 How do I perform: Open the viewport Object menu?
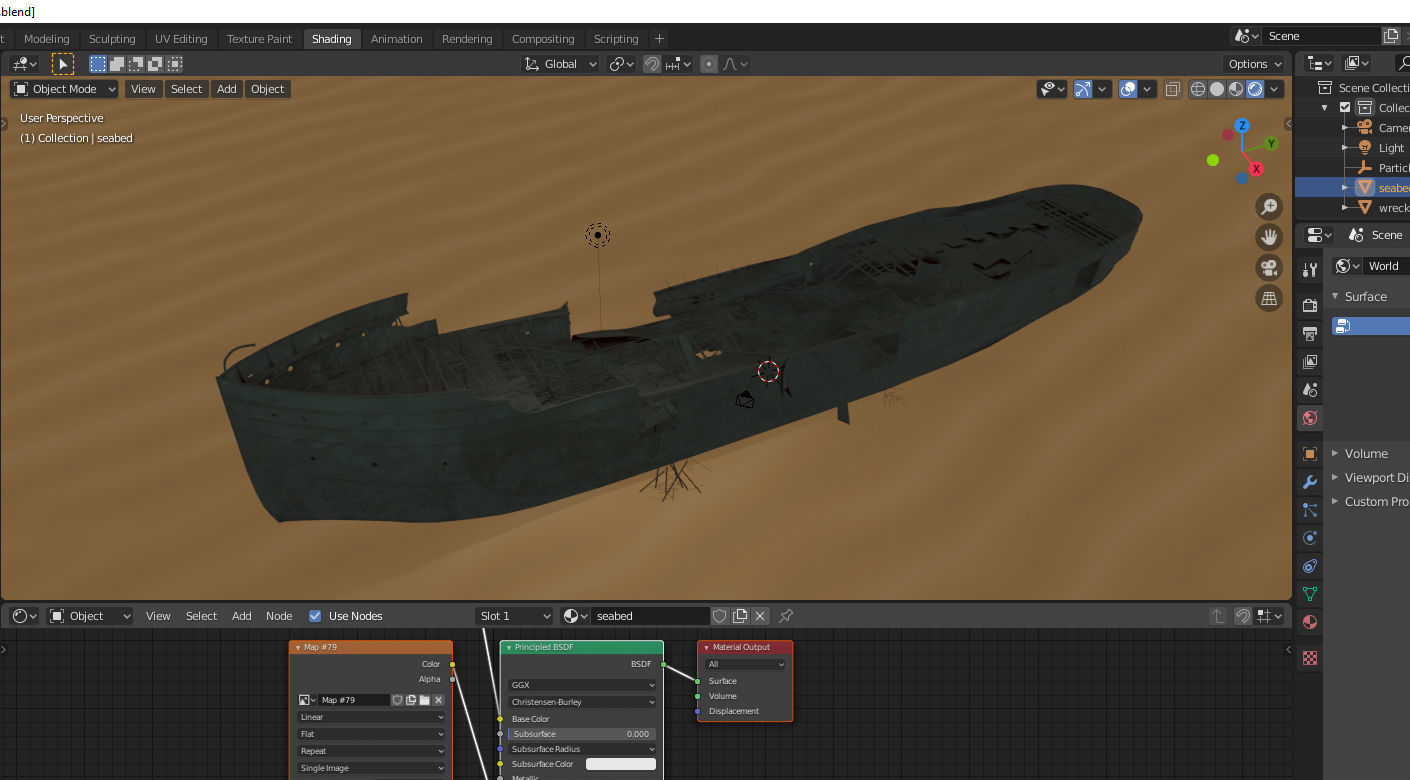(x=267, y=89)
